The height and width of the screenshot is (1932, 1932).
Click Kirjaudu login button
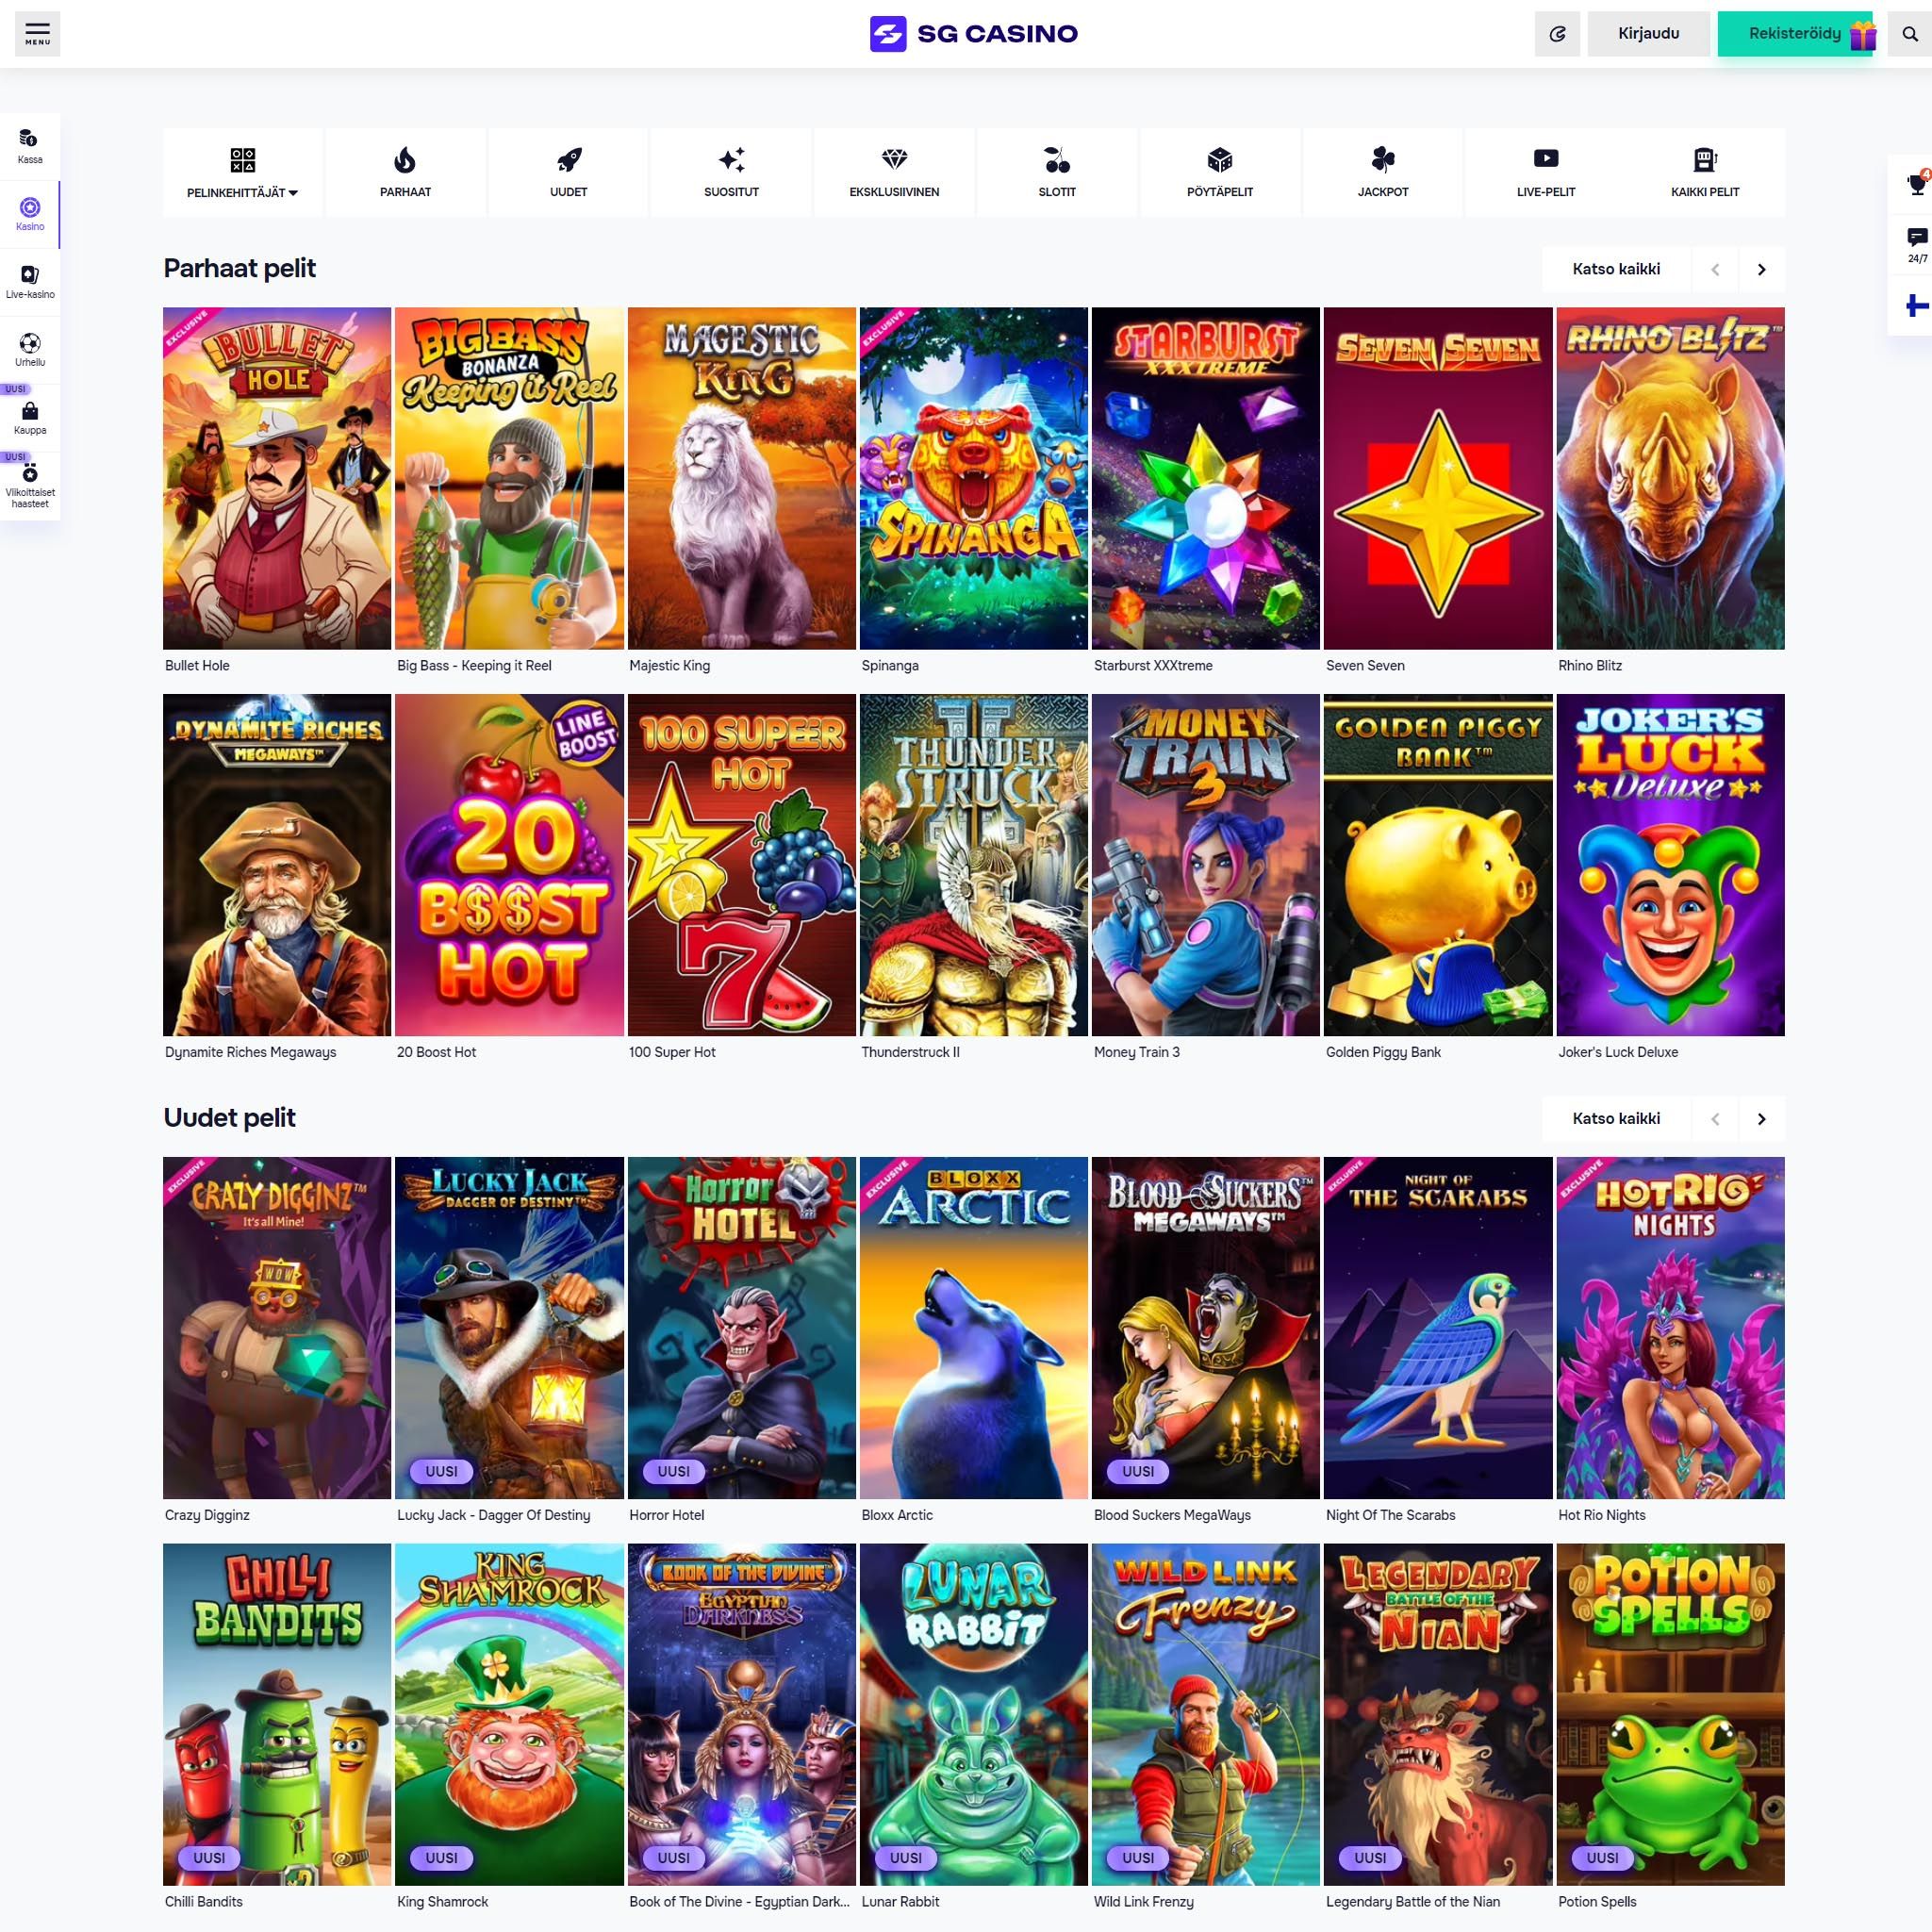coord(1647,32)
